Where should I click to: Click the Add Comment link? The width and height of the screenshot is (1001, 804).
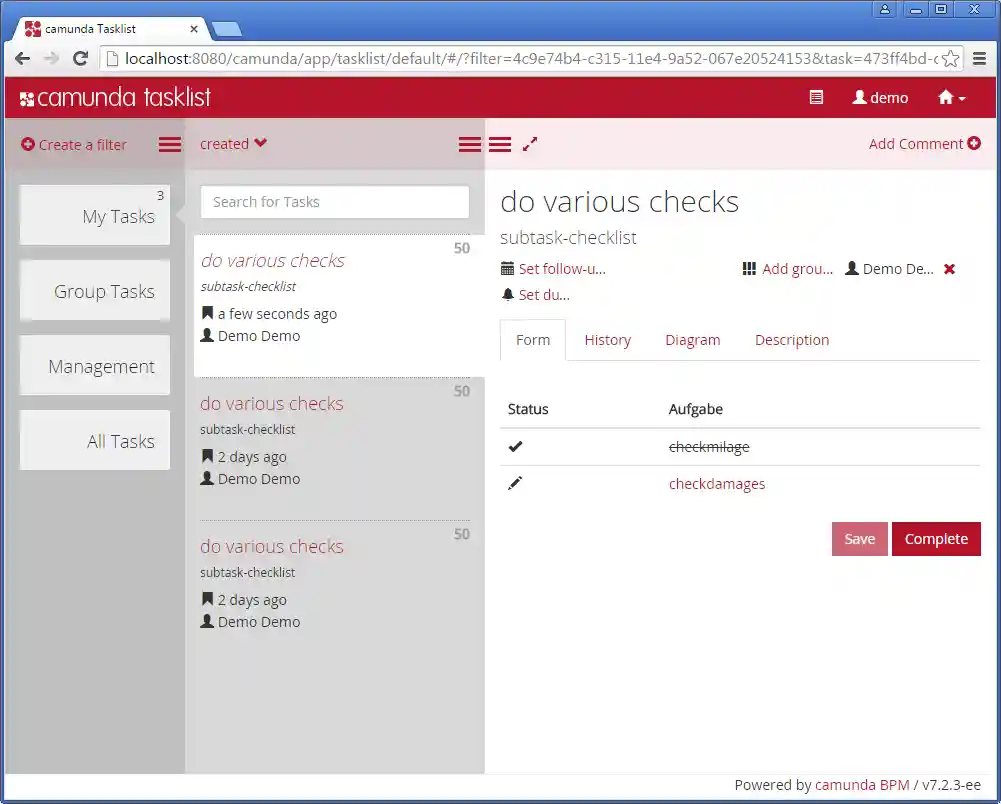pos(924,144)
